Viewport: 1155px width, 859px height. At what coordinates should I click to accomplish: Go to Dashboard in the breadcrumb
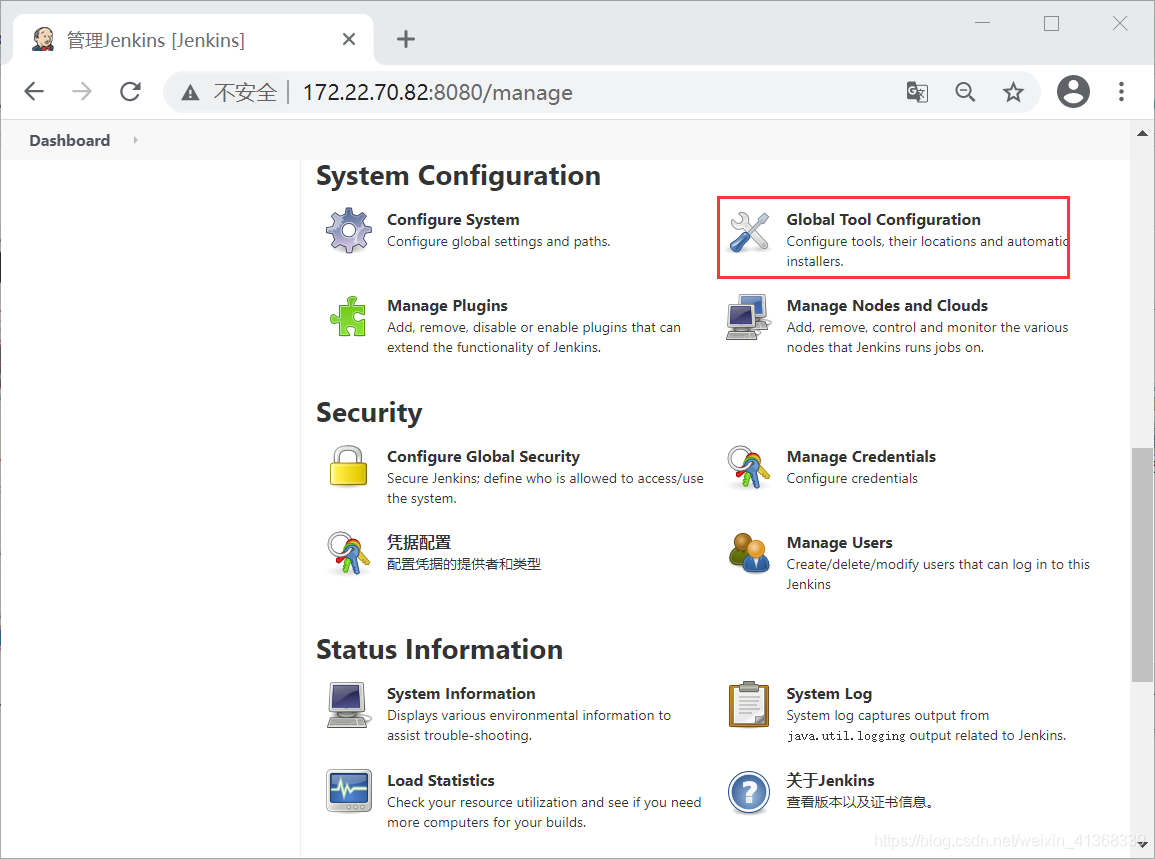(69, 140)
